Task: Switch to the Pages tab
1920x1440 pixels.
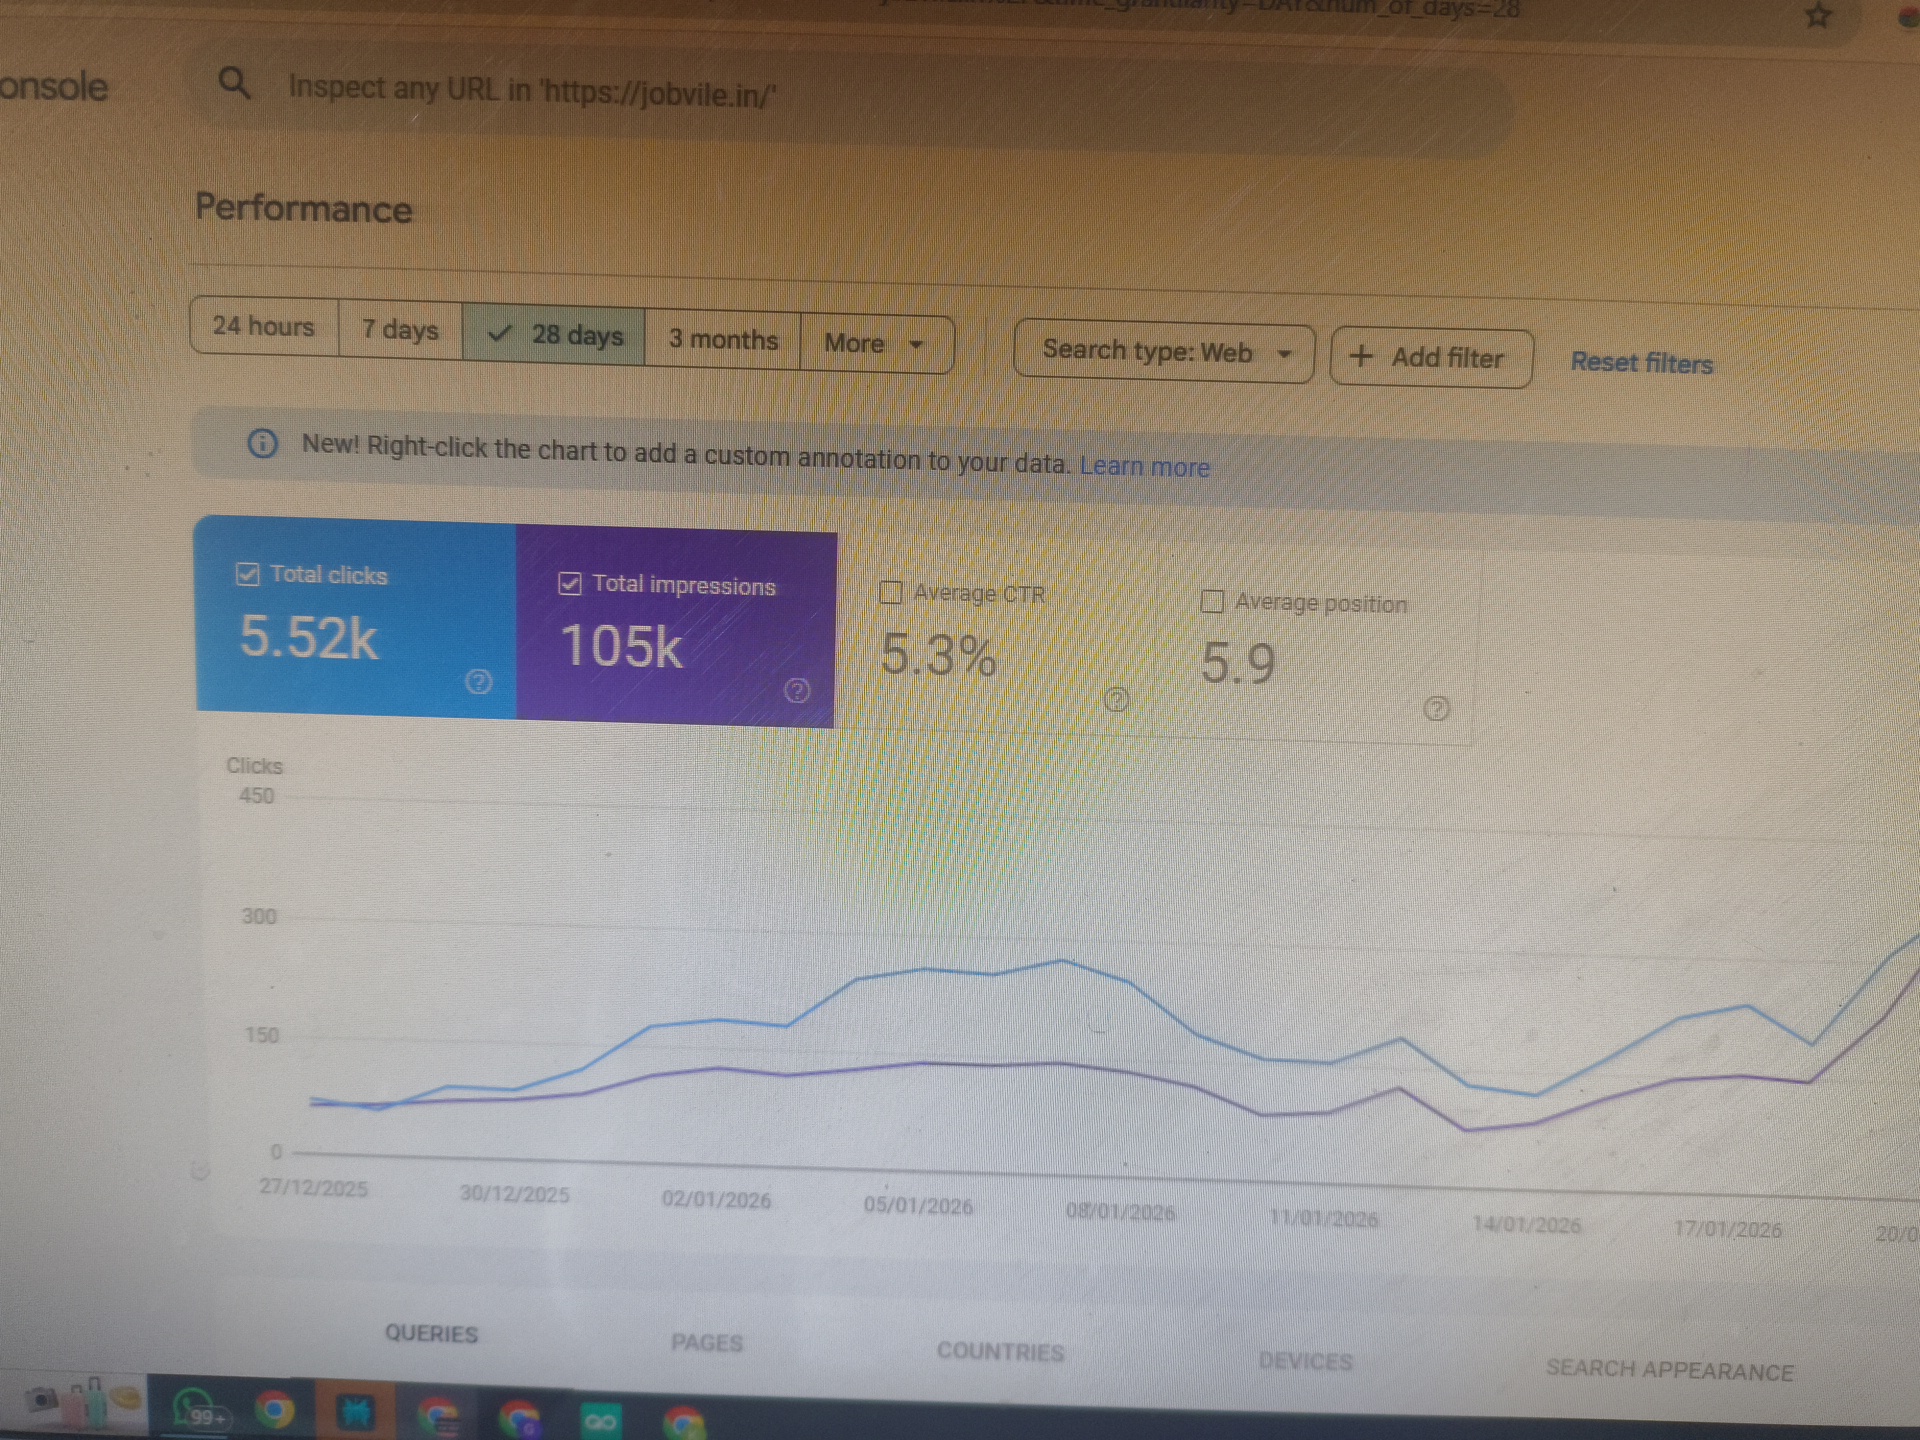Action: click(706, 1343)
